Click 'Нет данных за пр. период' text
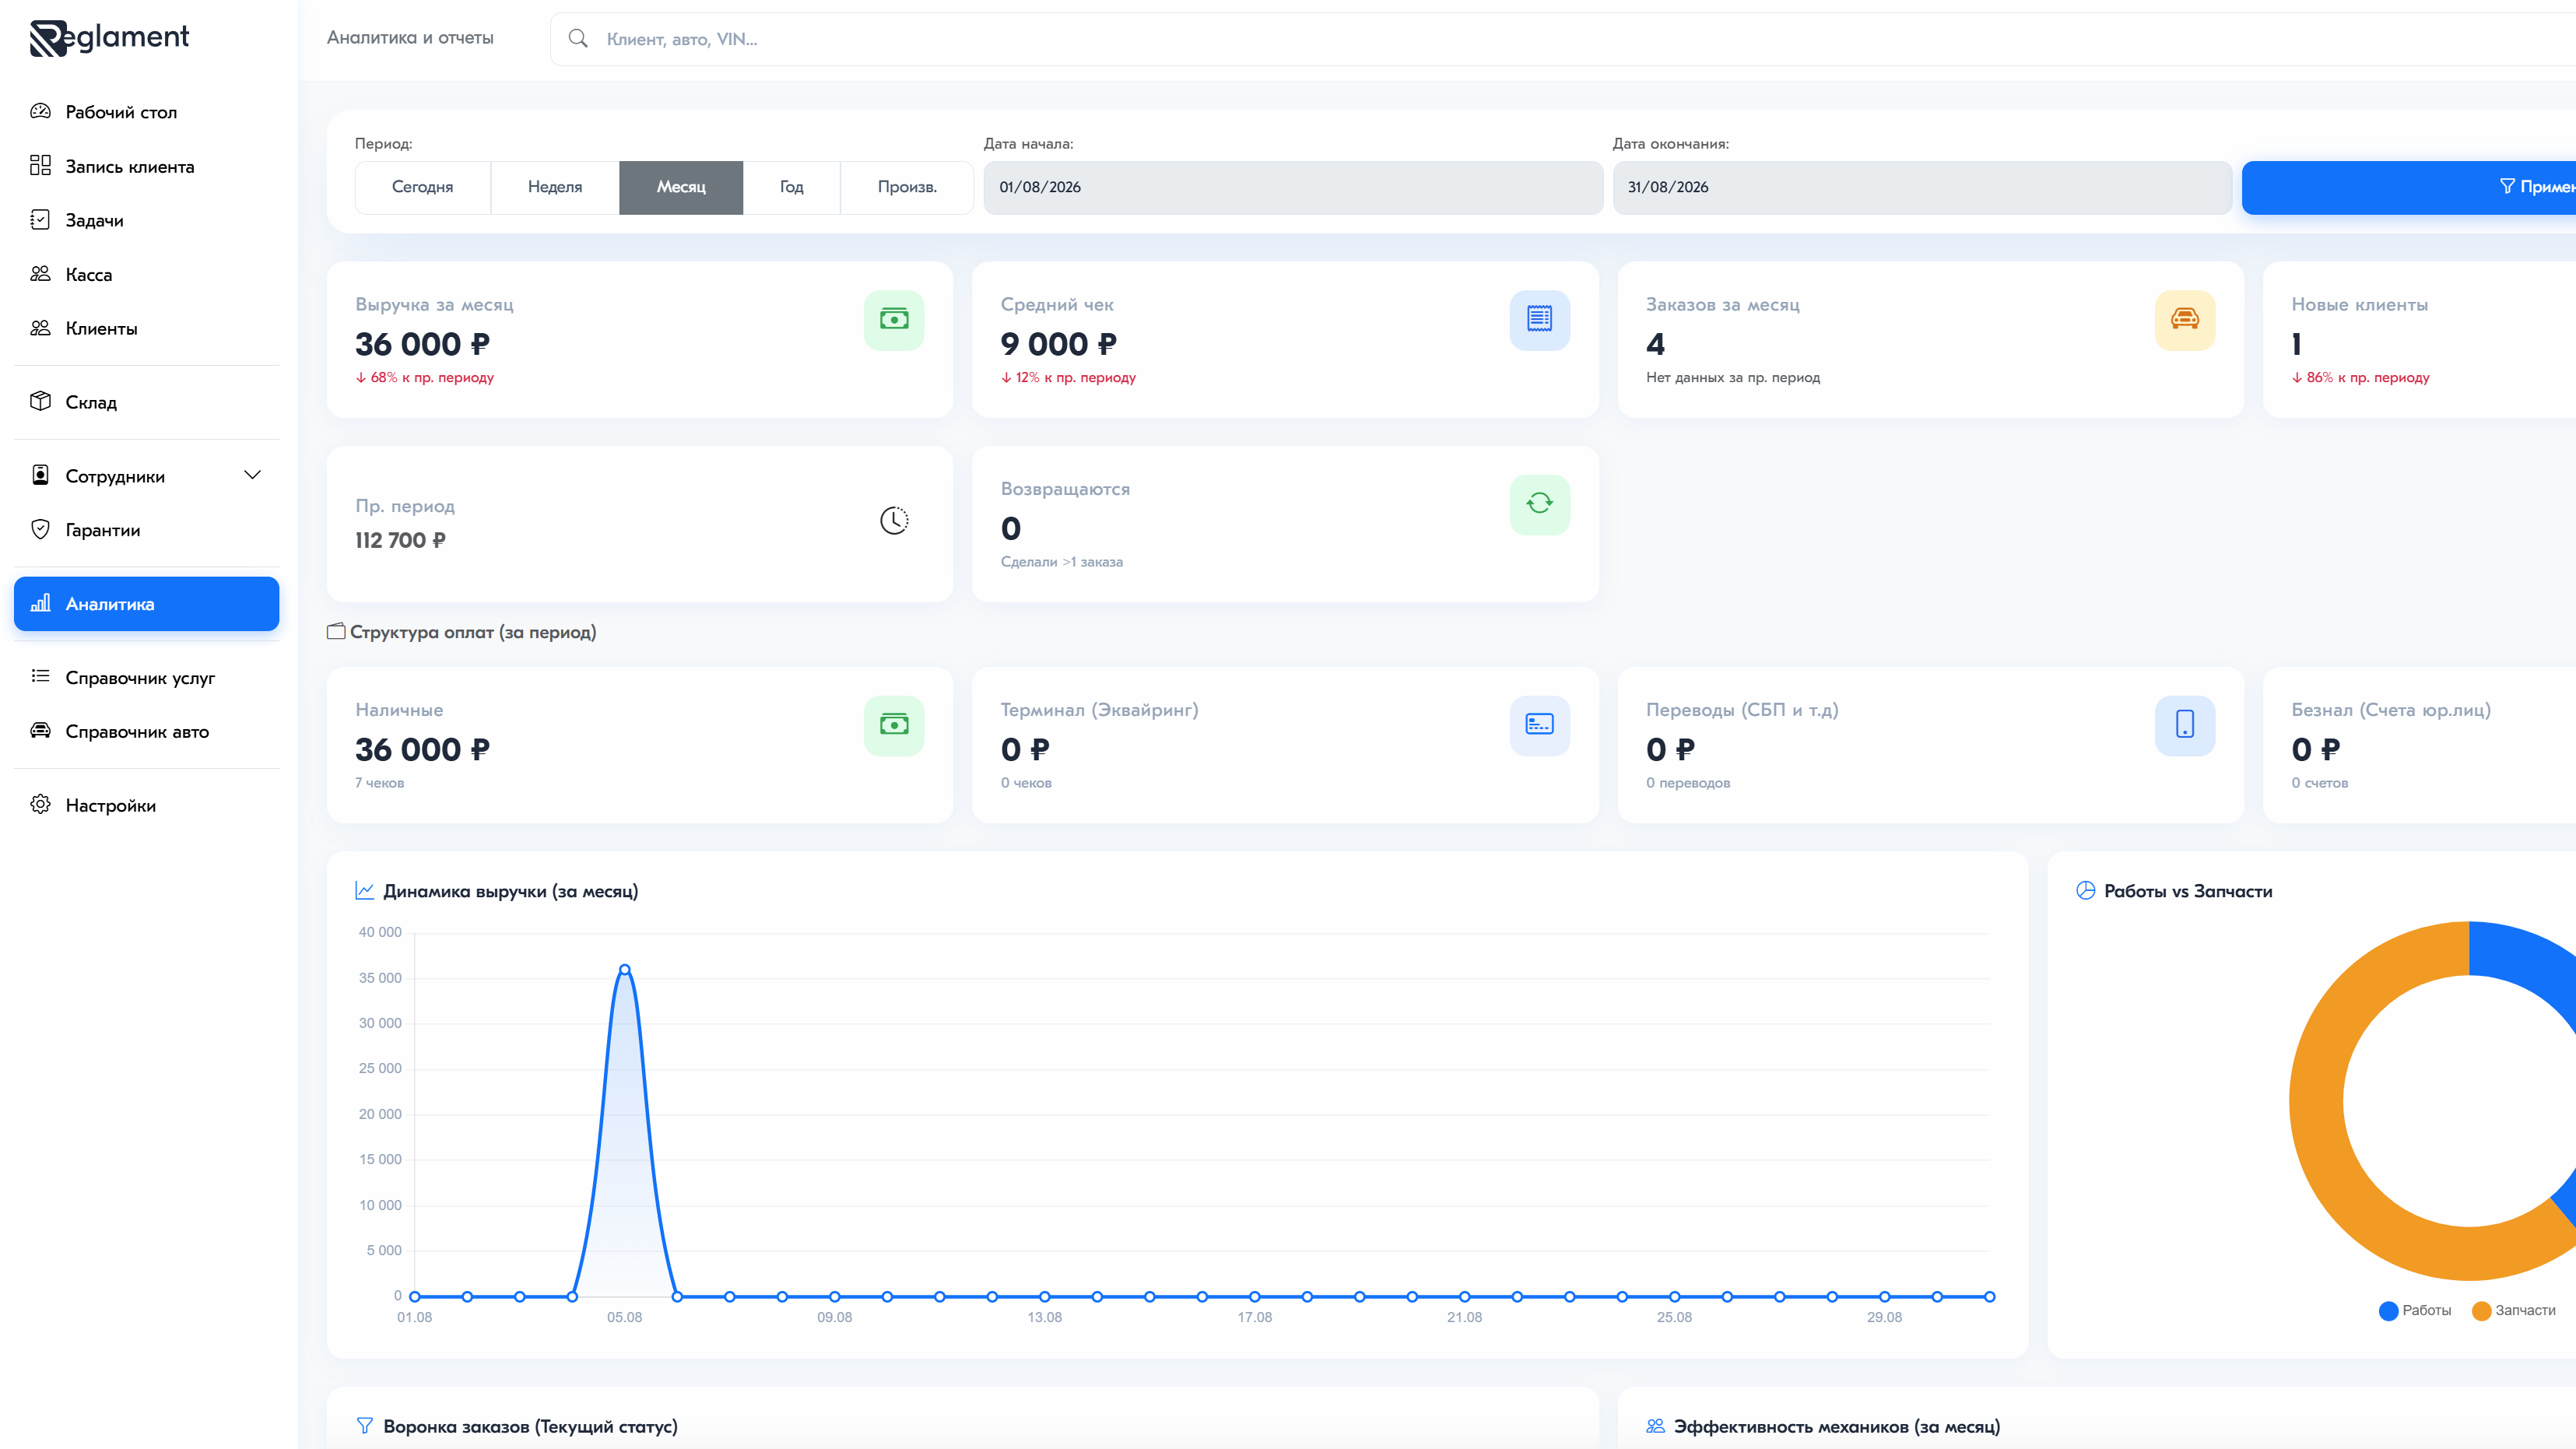The image size is (2576, 1449). point(1733,377)
